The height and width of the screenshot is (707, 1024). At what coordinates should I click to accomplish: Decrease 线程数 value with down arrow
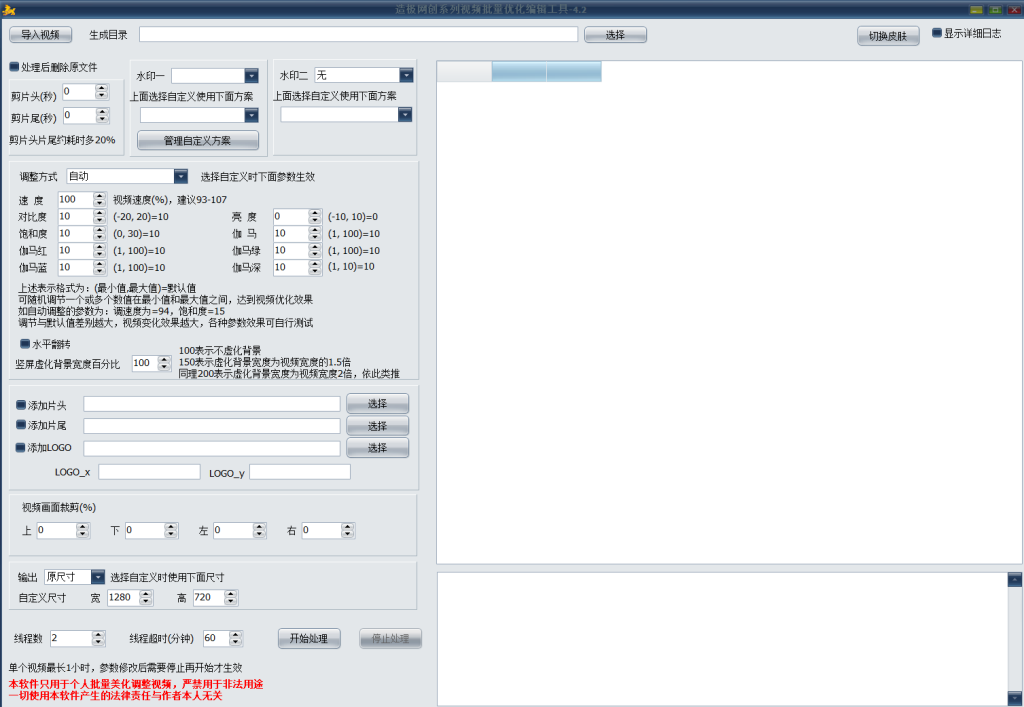click(x=98, y=642)
